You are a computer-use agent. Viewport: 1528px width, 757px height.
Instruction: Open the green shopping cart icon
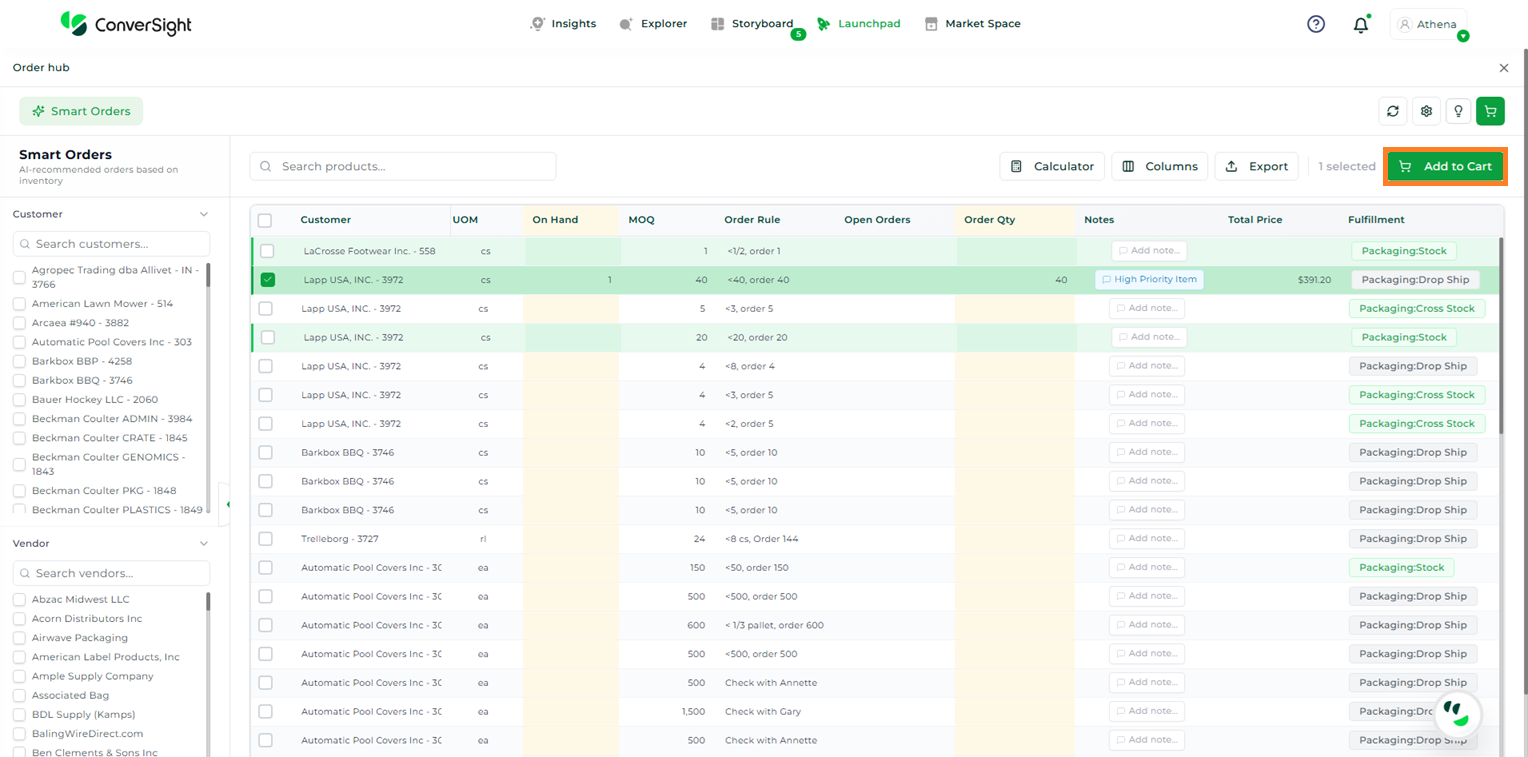(x=1490, y=111)
